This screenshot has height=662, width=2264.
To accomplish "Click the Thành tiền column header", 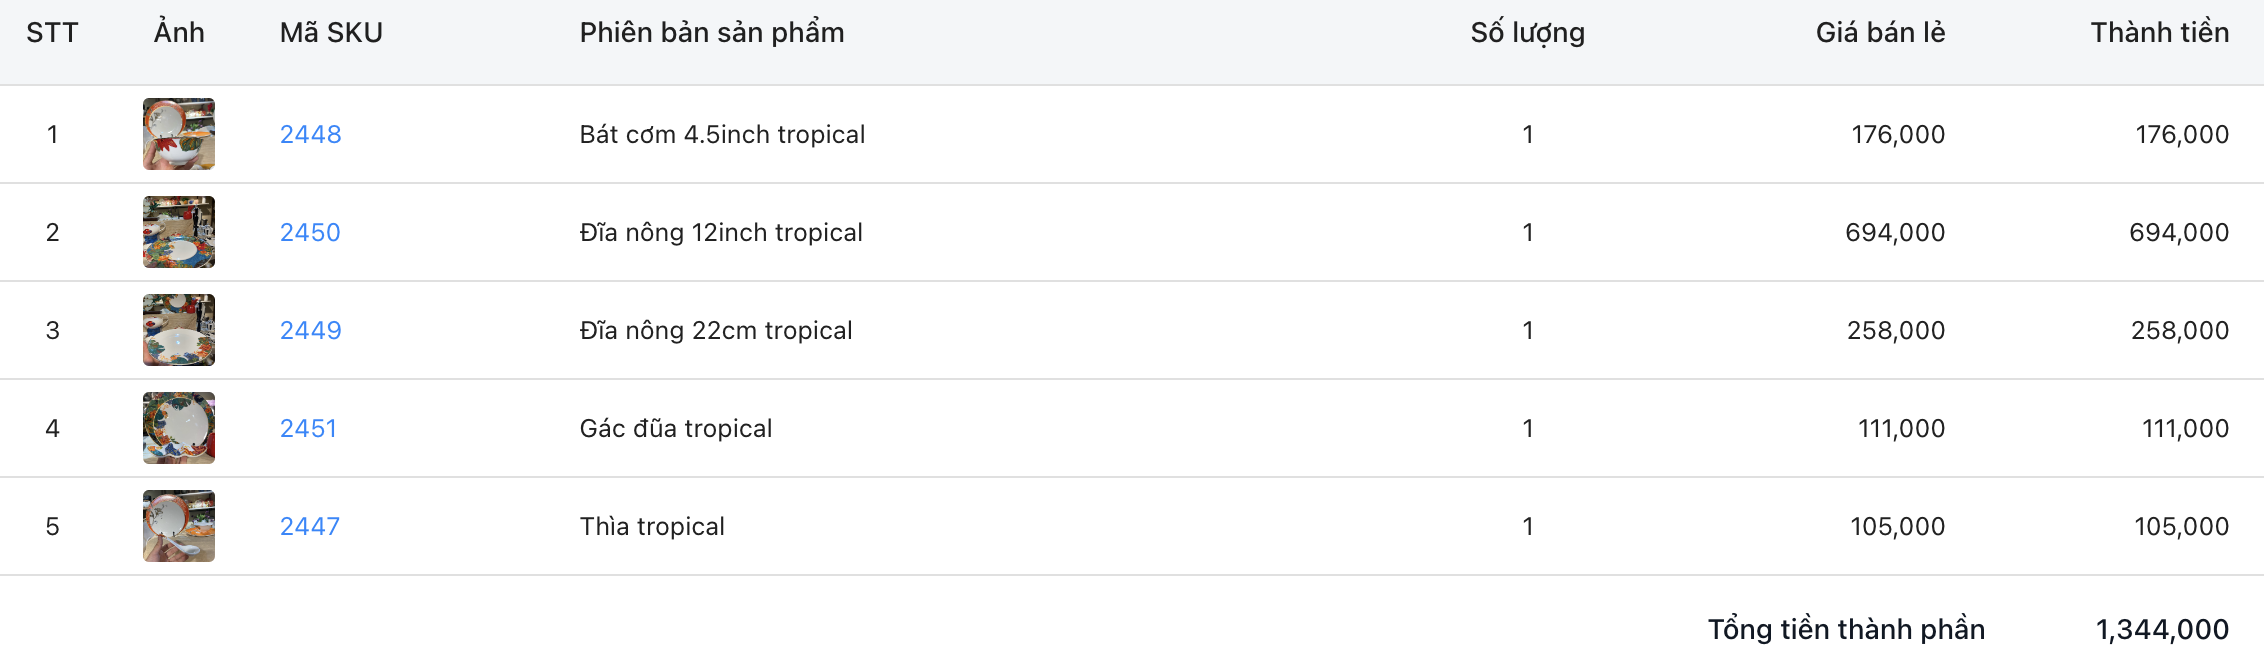I will click(2159, 33).
